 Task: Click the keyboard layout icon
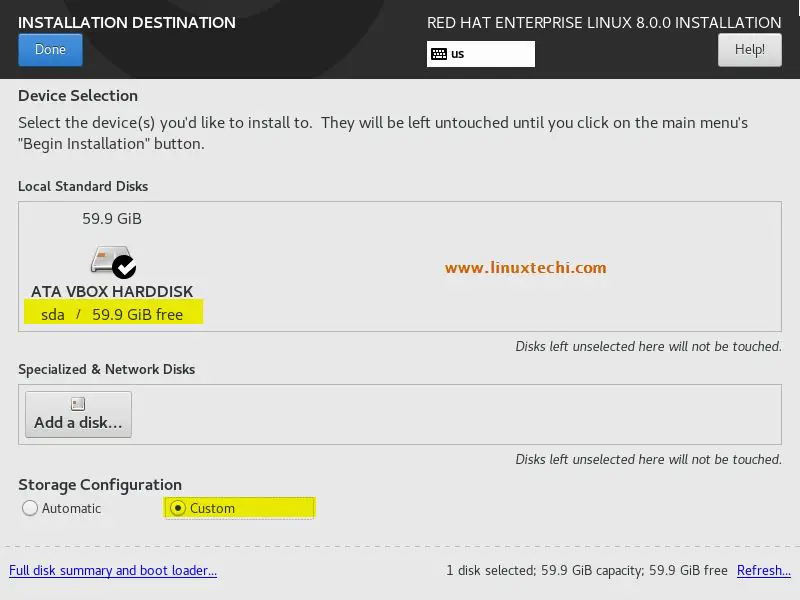point(439,54)
